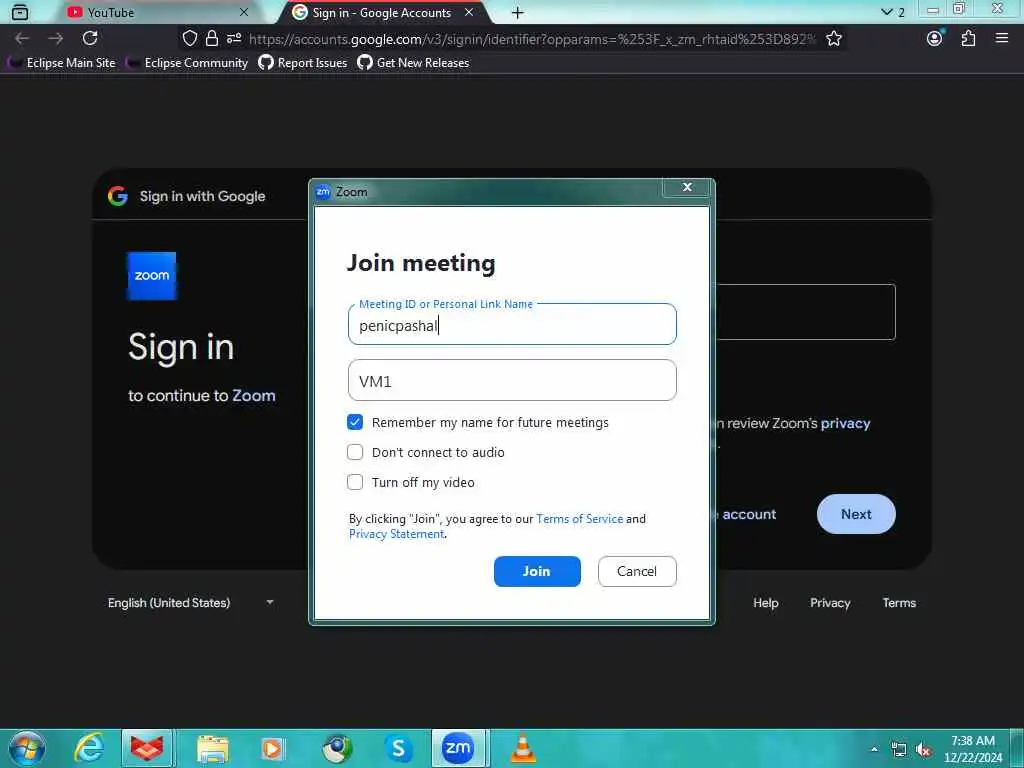Select the Sign in - Google Accounts tab
Screen dimensions: 1024x768
(381, 12)
